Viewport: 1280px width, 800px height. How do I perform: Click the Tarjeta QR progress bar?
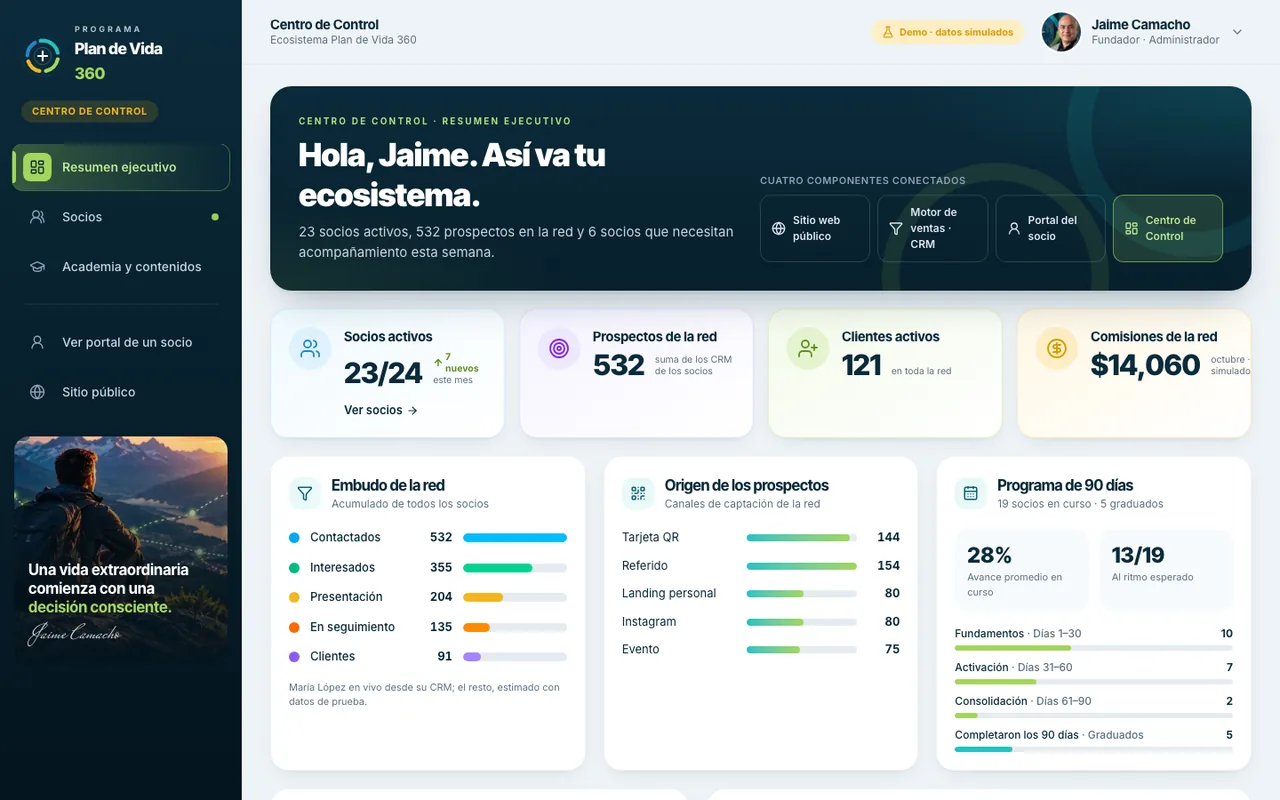tap(802, 538)
